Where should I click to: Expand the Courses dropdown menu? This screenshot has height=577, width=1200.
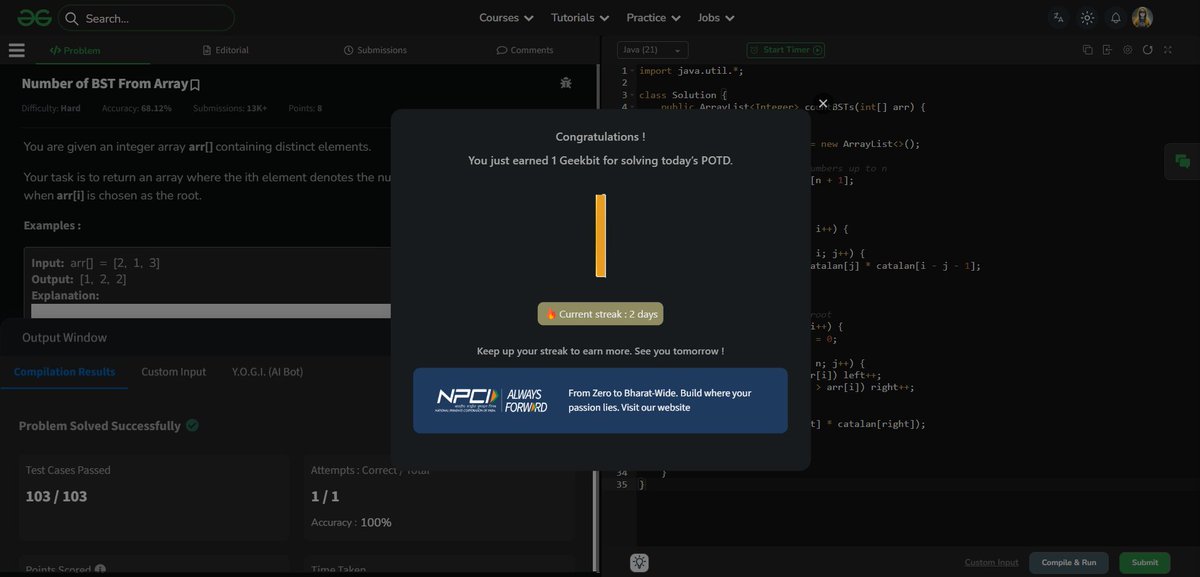click(x=506, y=18)
